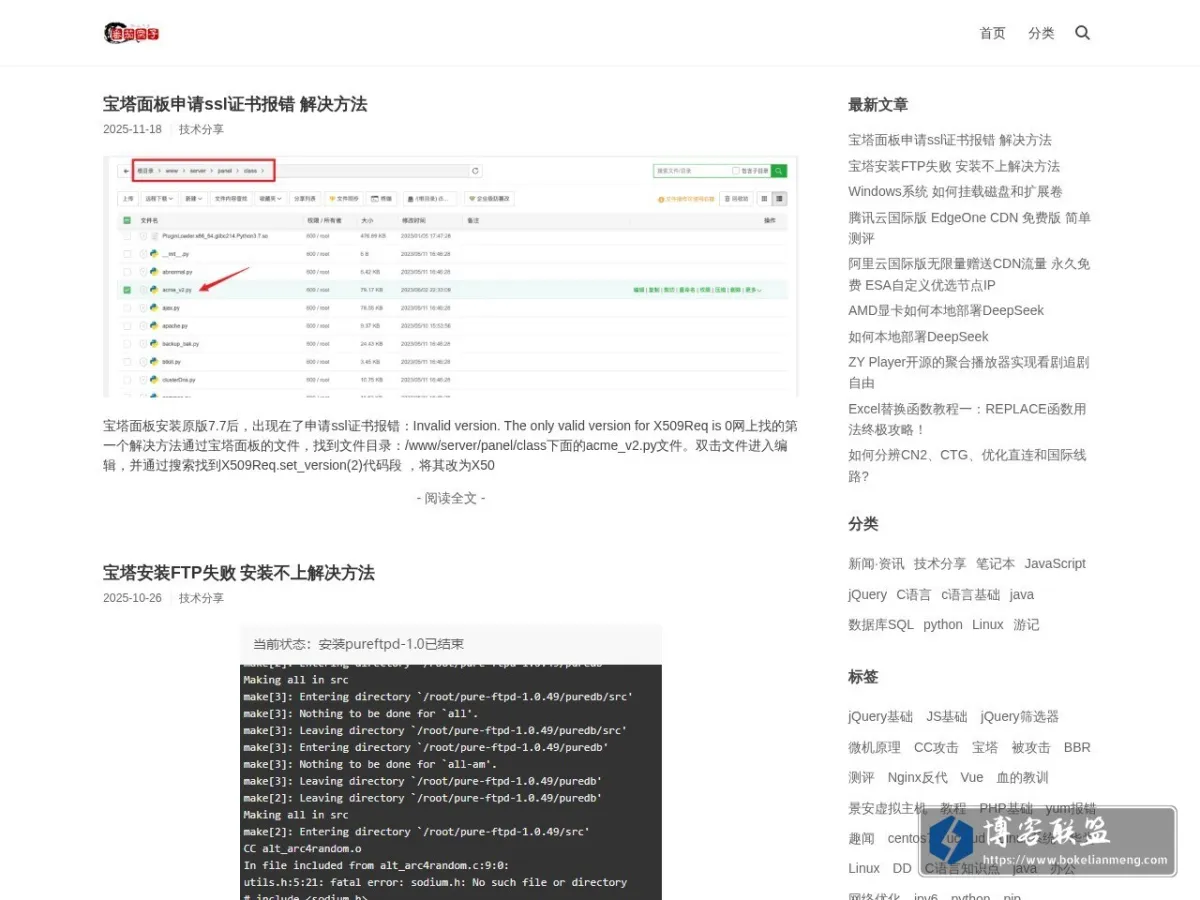The image size is (1200, 900).
Task: Open sidebar link Windows系统 如何挂载磁盘和扩展卷
Action: (955, 191)
